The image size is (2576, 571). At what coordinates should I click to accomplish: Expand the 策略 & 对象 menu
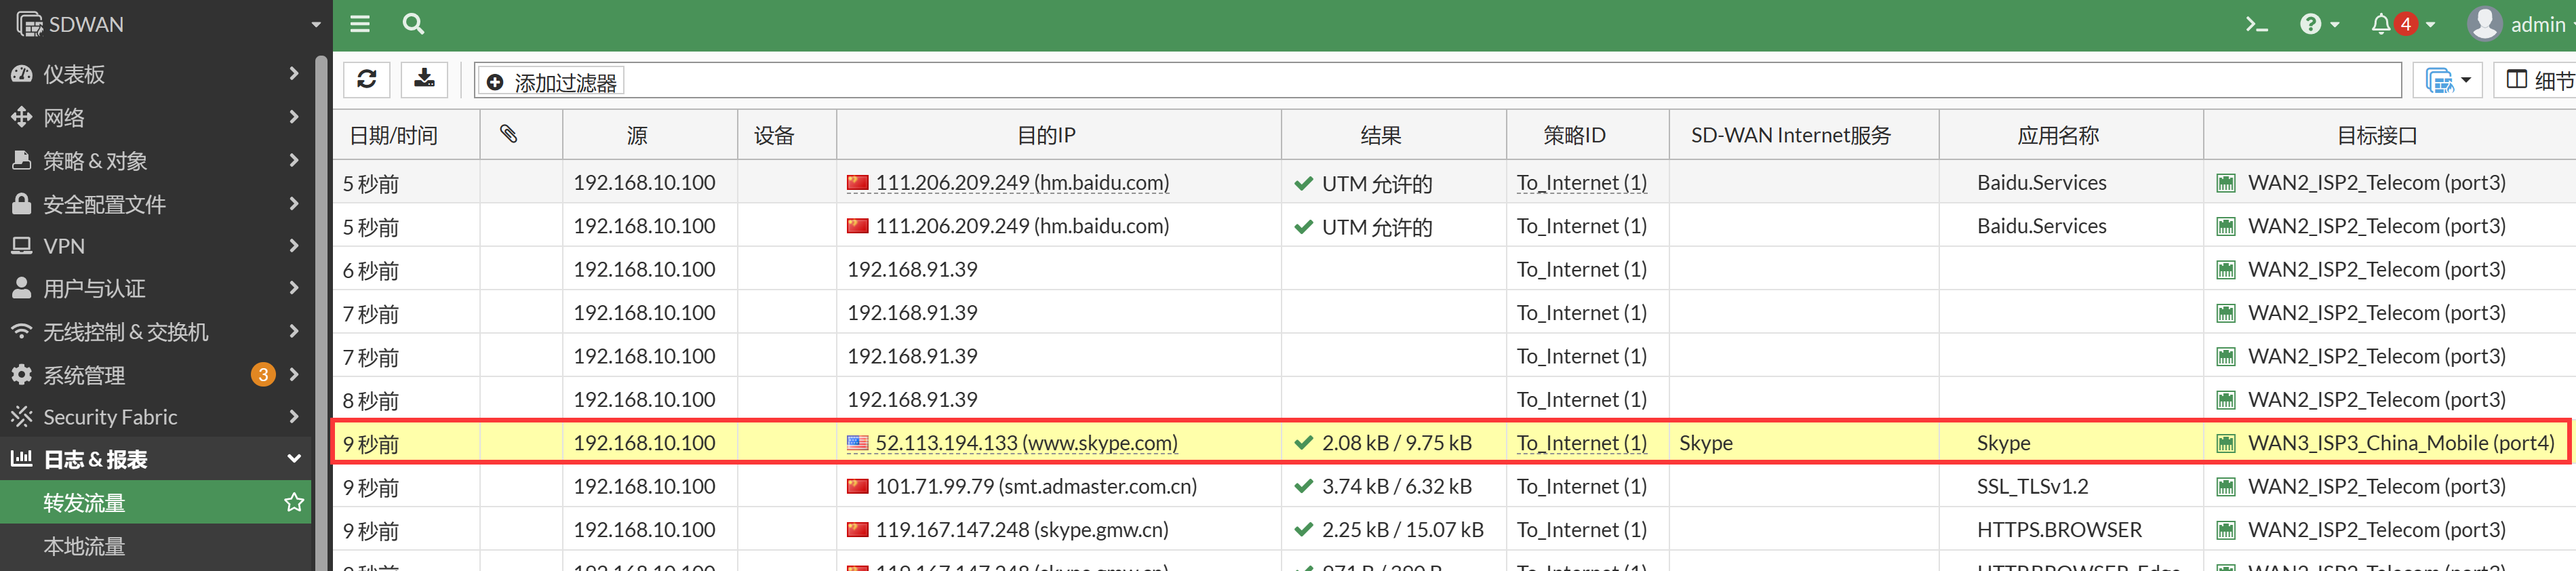coord(156,161)
